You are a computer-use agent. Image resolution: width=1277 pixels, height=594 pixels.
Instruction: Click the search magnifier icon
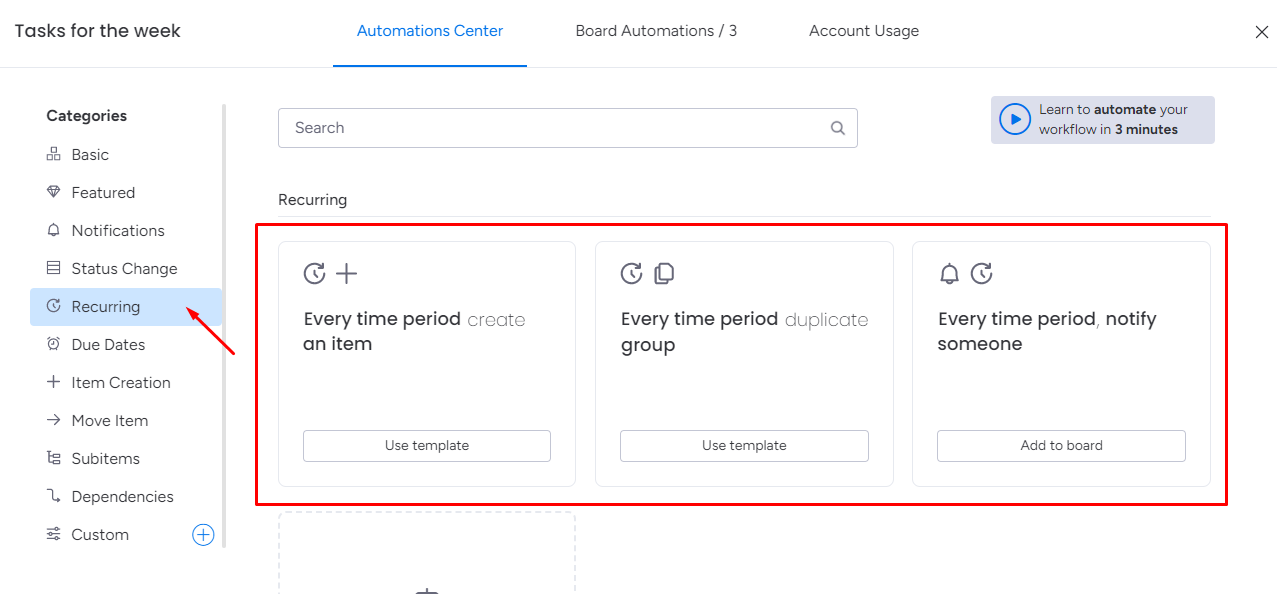point(838,128)
